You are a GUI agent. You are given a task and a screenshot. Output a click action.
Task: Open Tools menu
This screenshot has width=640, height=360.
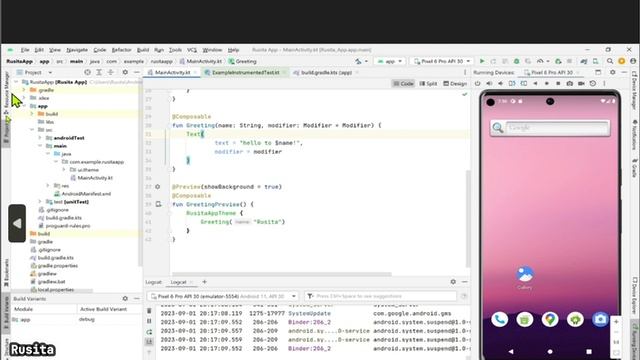pyautogui.click(x=175, y=50)
